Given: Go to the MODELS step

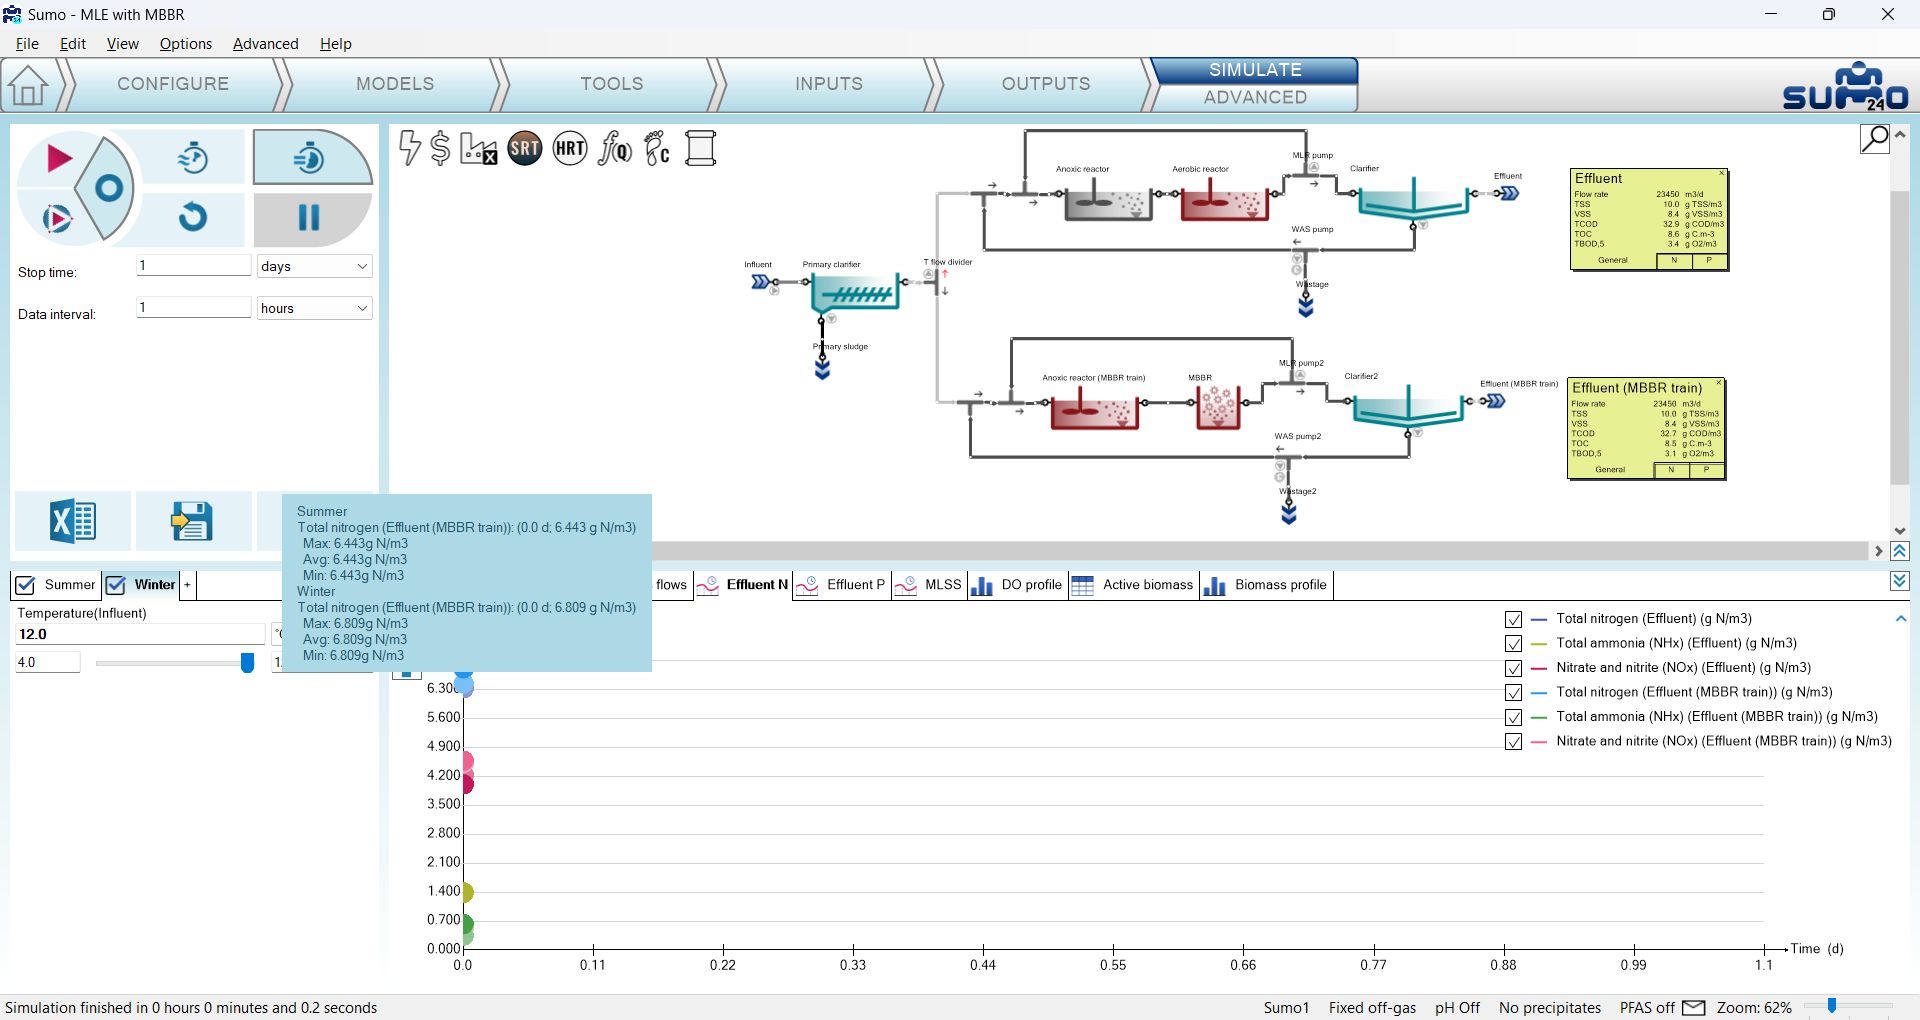Looking at the screenshot, I should click(395, 84).
